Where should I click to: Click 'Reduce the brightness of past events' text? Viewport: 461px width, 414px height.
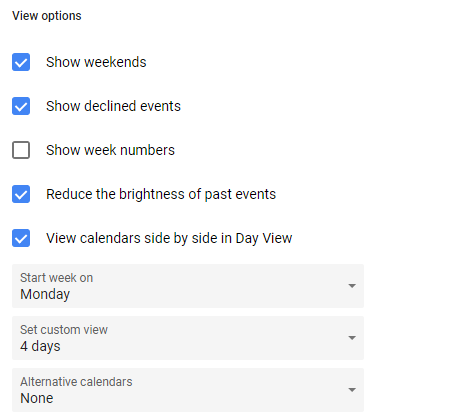click(x=161, y=194)
